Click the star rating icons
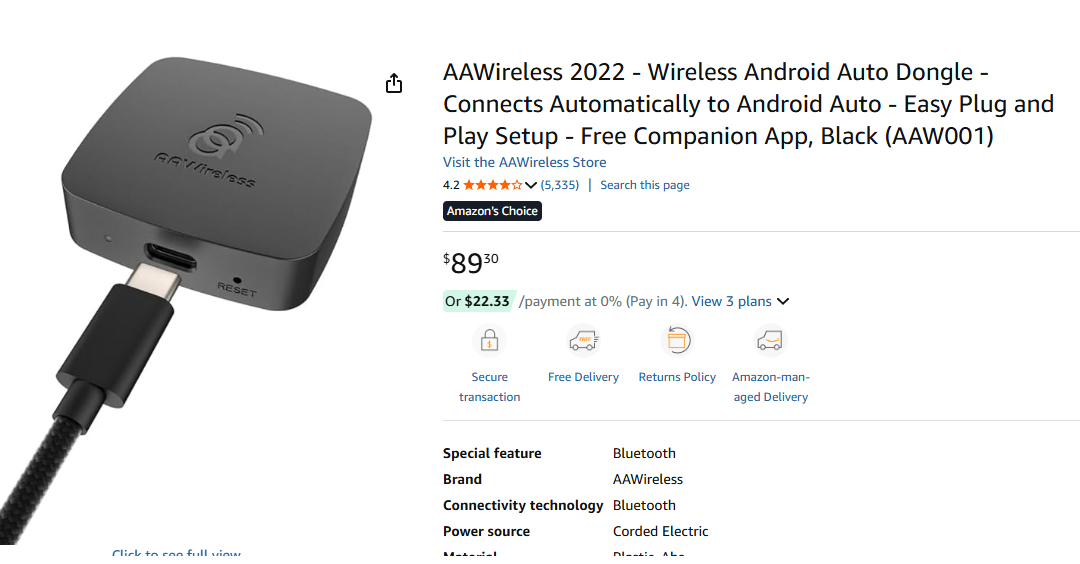 [x=492, y=185]
